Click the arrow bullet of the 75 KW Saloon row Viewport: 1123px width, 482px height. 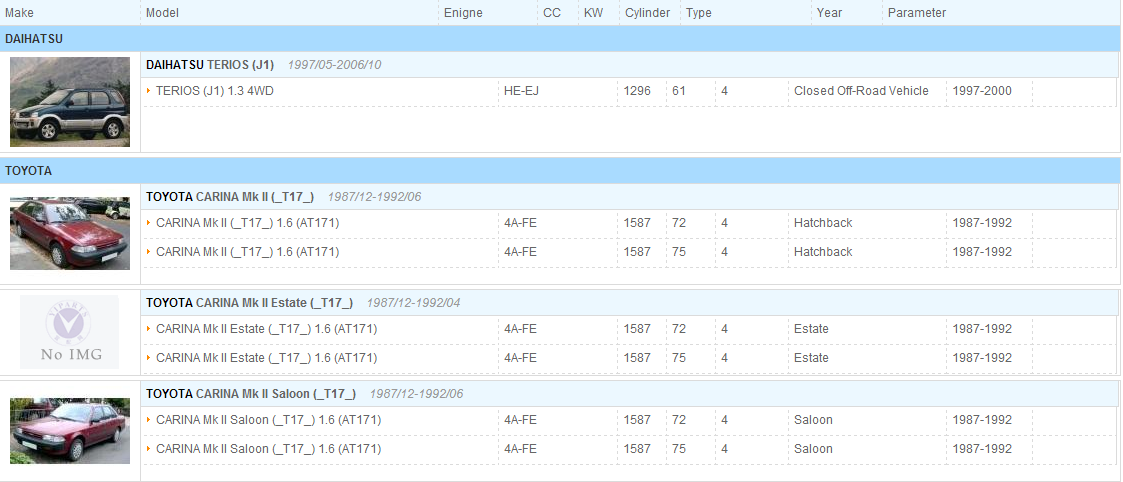pyautogui.click(x=149, y=448)
